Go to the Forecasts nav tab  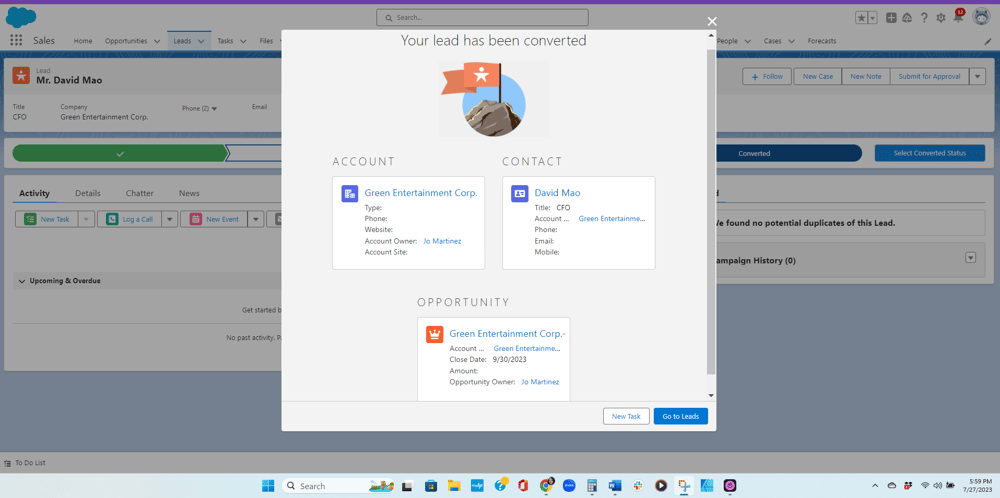pyautogui.click(x=821, y=41)
